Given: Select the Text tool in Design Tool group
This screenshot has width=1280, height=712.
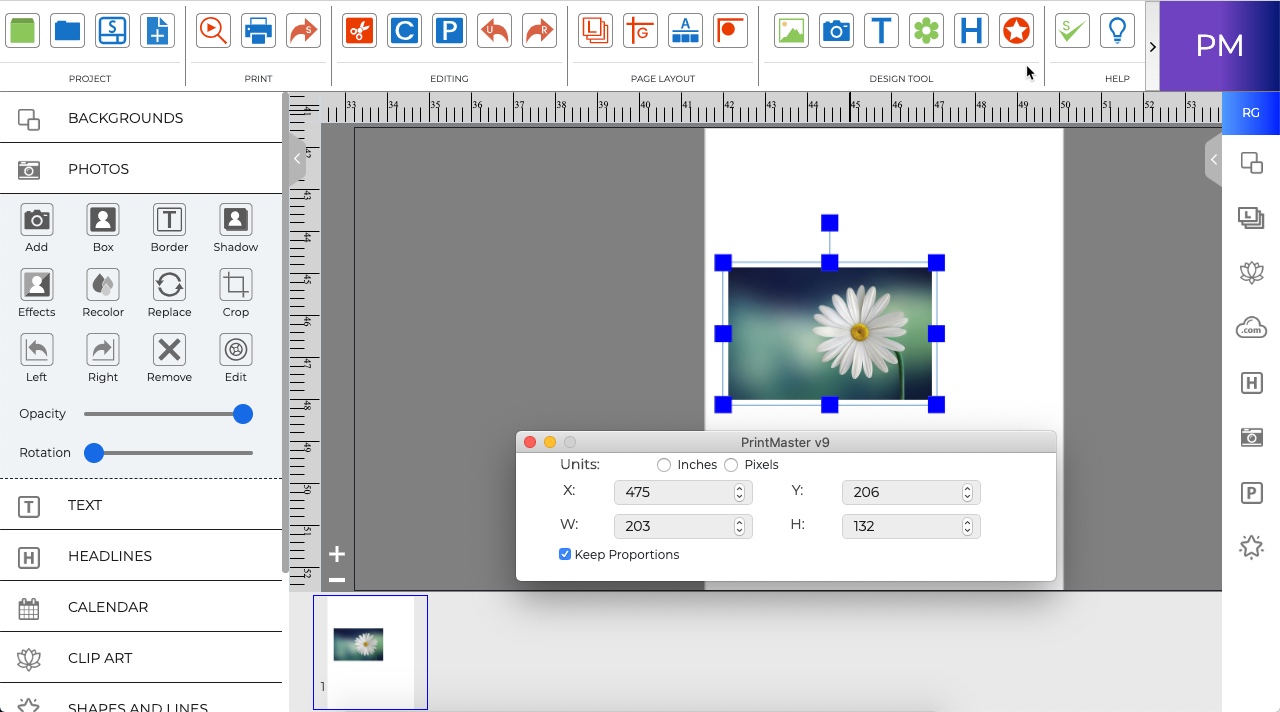Looking at the screenshot, I should tap(881, 30).
